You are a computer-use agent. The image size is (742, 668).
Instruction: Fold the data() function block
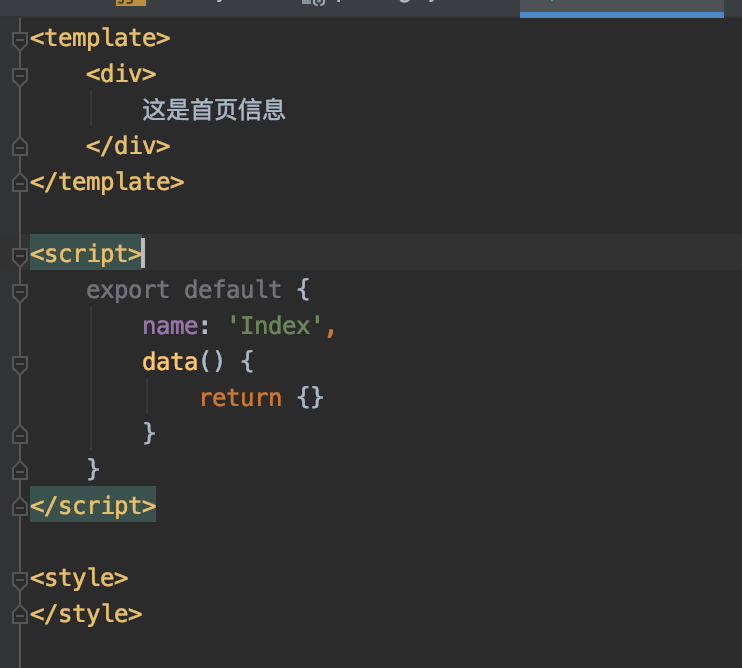pos(19,364)
